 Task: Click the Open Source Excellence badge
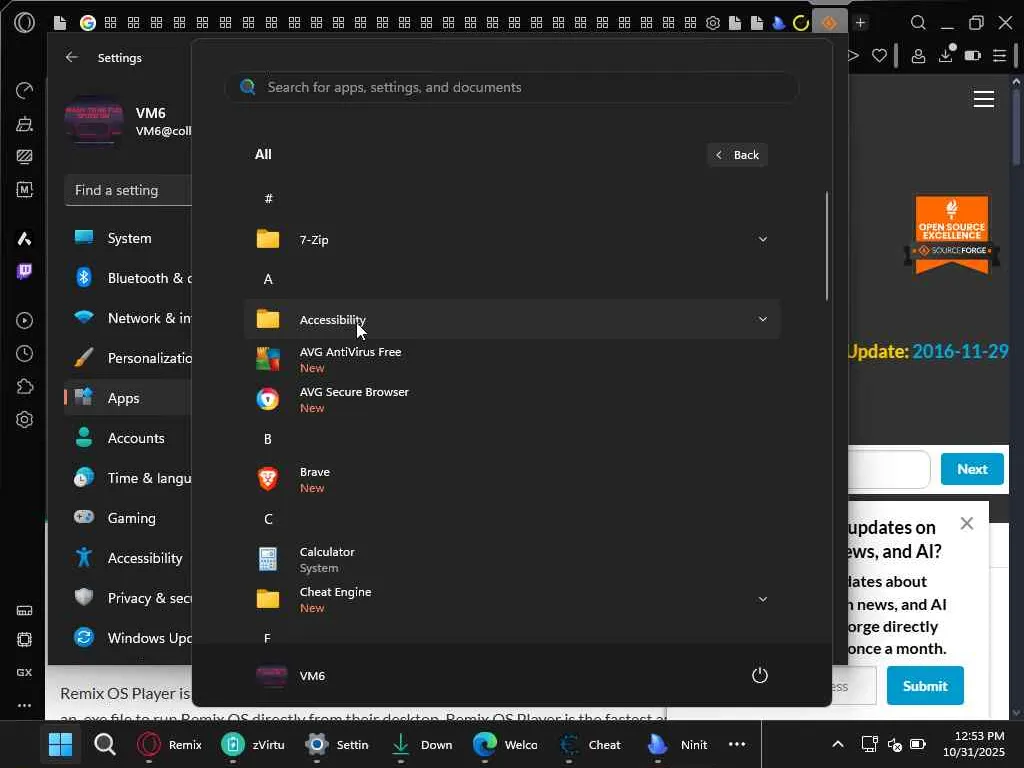[x=952, y=235]
